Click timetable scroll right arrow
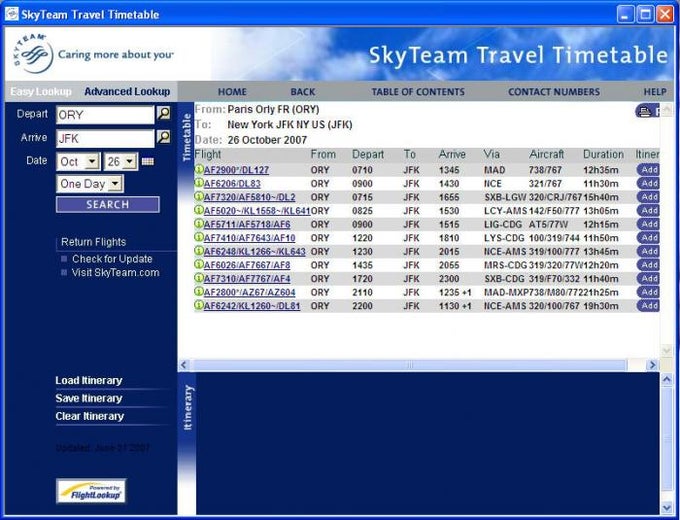Image resolution: width=680 pixels, height=520 pixels. pos(652,365)
